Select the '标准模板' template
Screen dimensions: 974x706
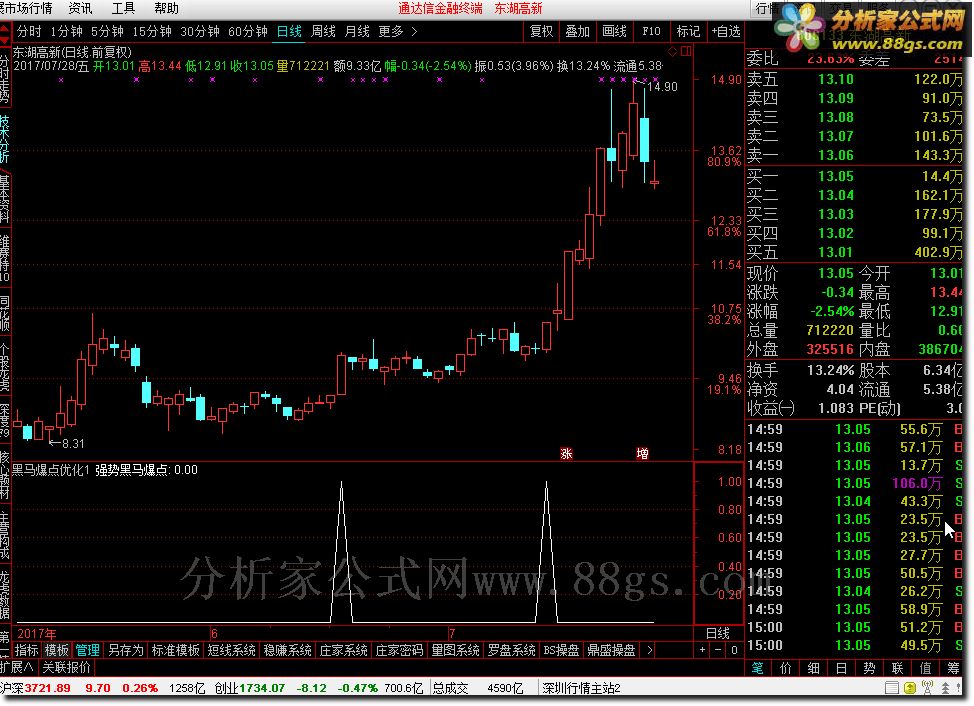(x=176, y=650)
